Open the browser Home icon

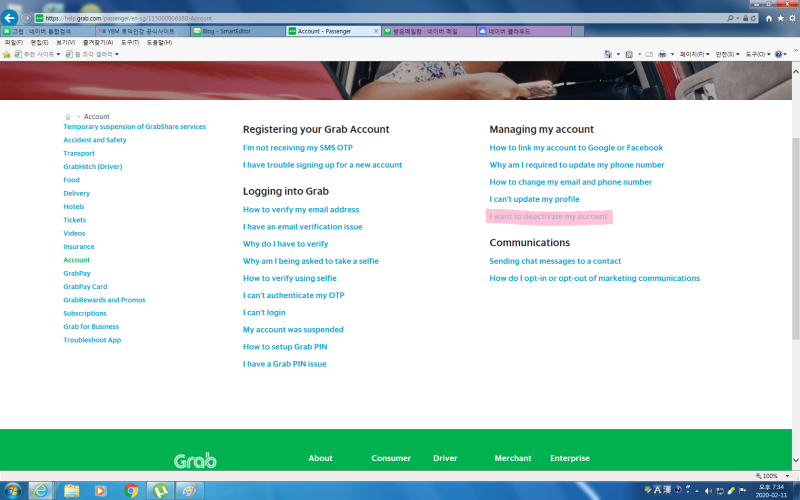[769, 18]
